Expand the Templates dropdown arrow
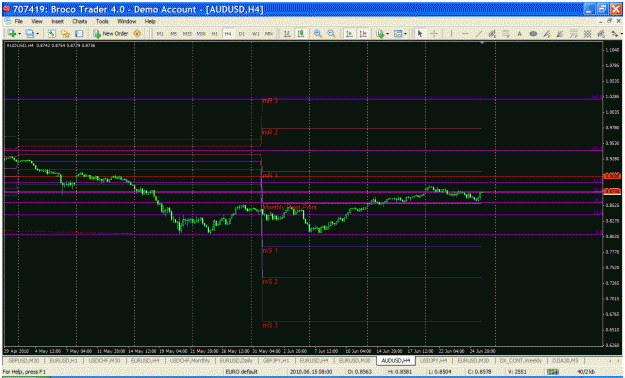Viewport: 625px width, 378px height. pos(405,34)
